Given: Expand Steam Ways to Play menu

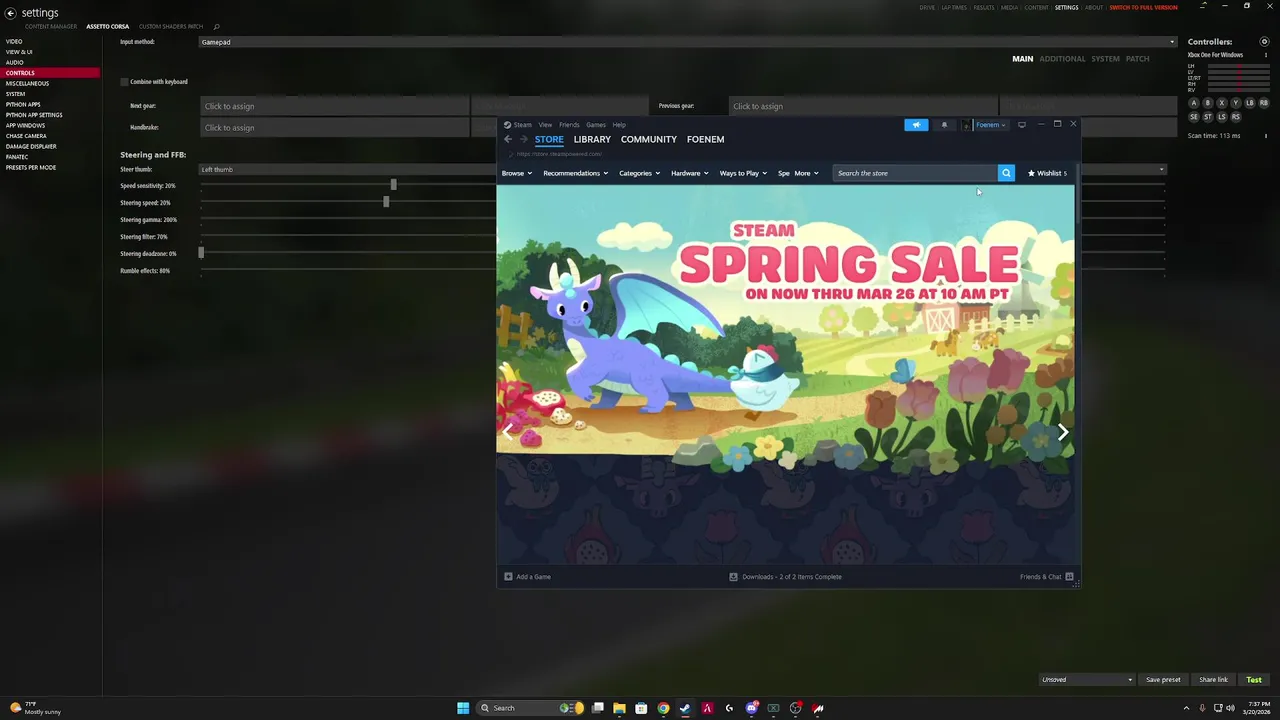Looking at the screenshot, I should pyautogui.click(x=743, y=173).
